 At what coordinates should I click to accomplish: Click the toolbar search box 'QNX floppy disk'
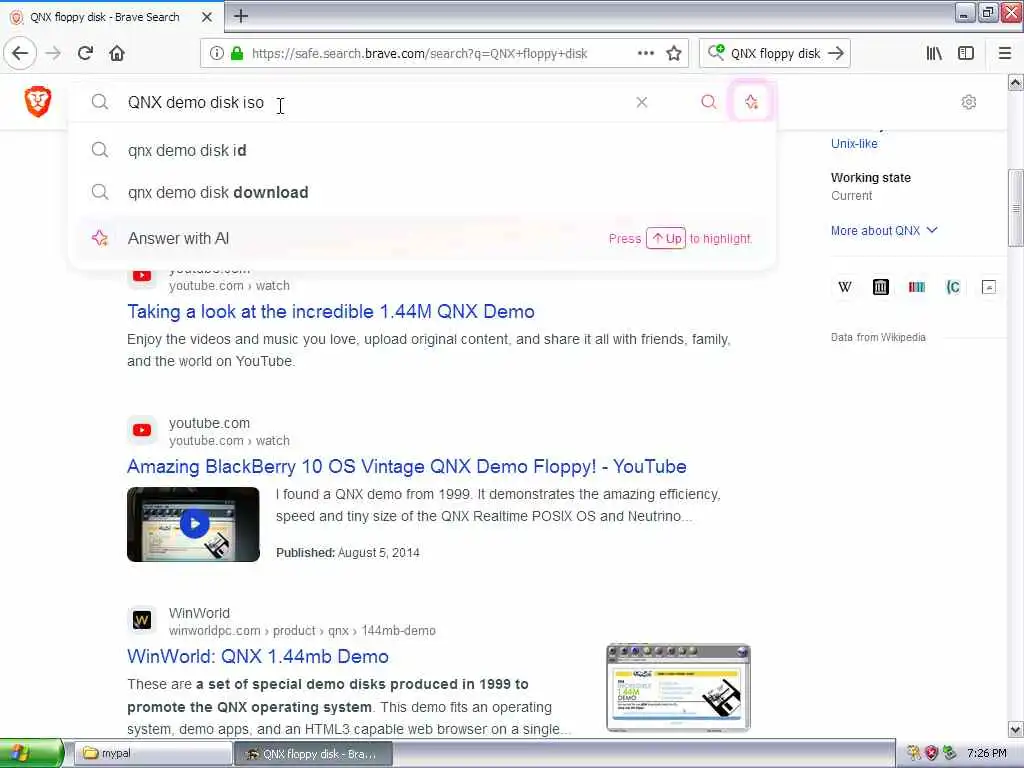775,54
